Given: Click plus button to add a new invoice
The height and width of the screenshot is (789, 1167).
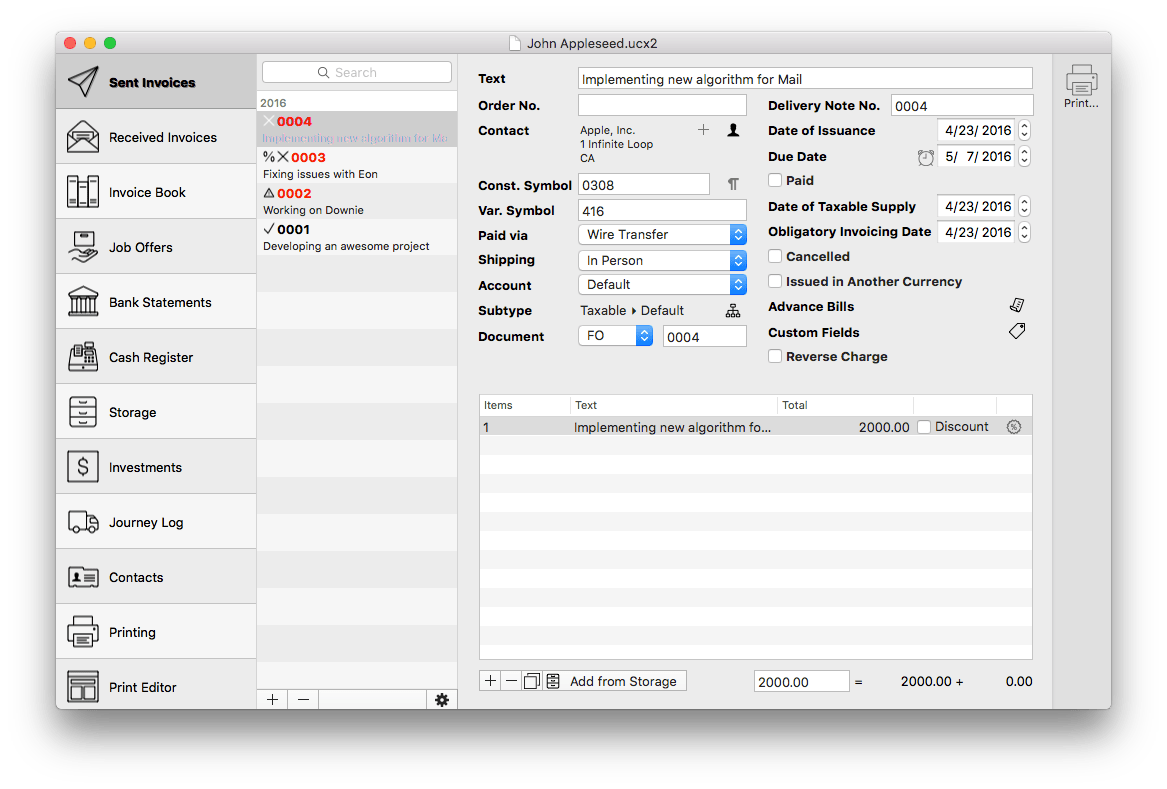Looking at the screenshot, I should [271, 699].
